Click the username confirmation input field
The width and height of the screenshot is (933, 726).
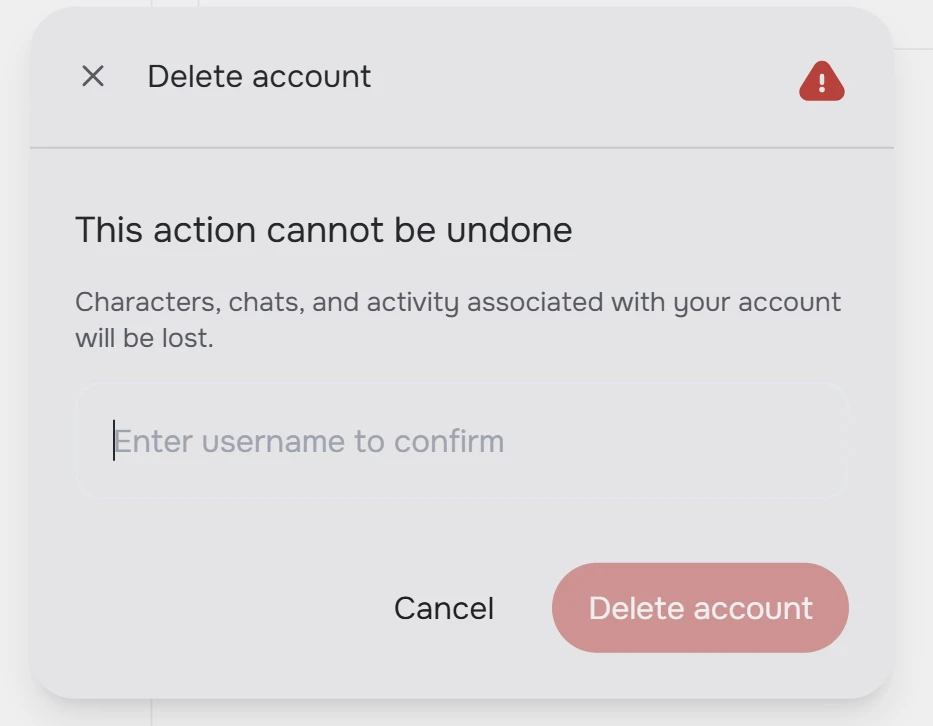pyautogui.click(x=463, y=440)
